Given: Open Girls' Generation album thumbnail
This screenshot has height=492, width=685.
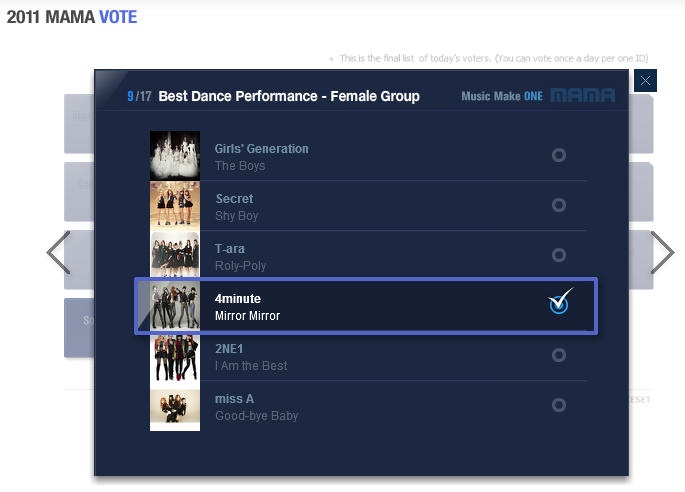Looking at the screenshot, I should click(175, 156).
